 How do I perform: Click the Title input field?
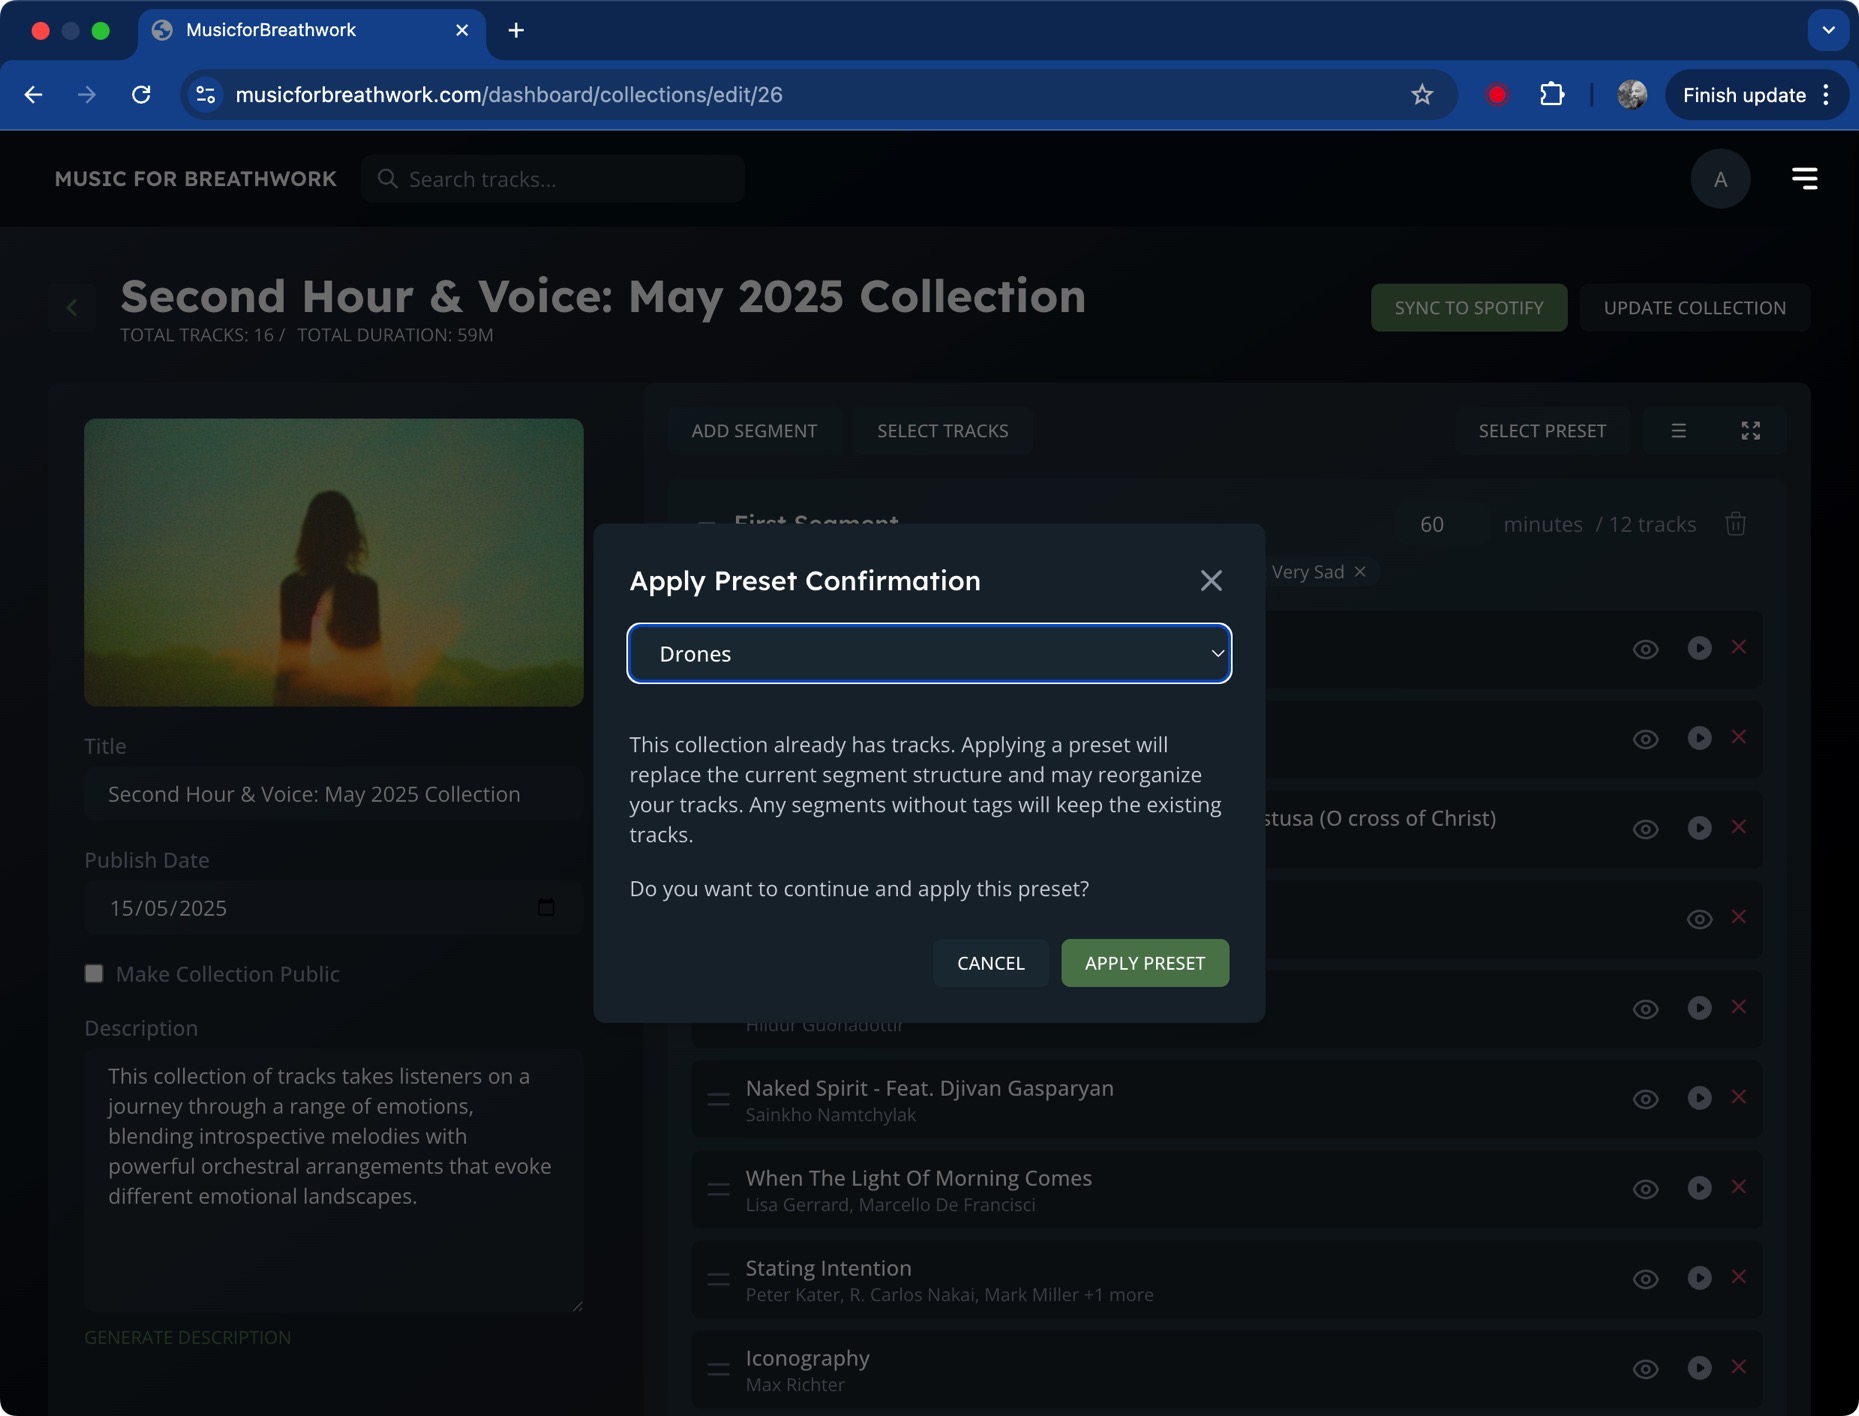(333, 794)
